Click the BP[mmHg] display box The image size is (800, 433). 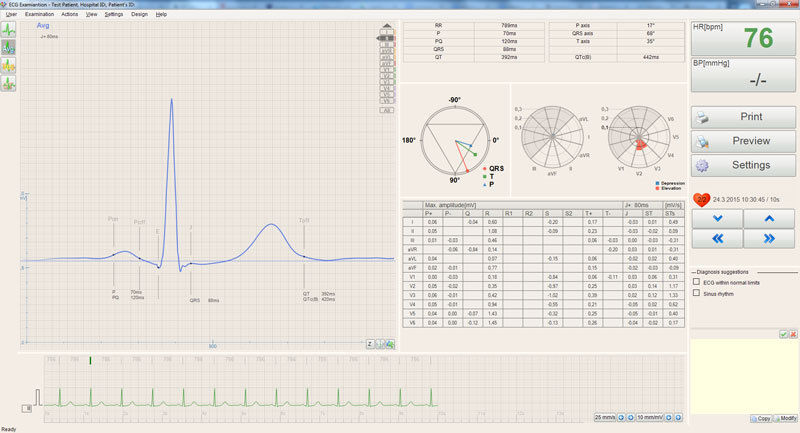click(743, 74)
